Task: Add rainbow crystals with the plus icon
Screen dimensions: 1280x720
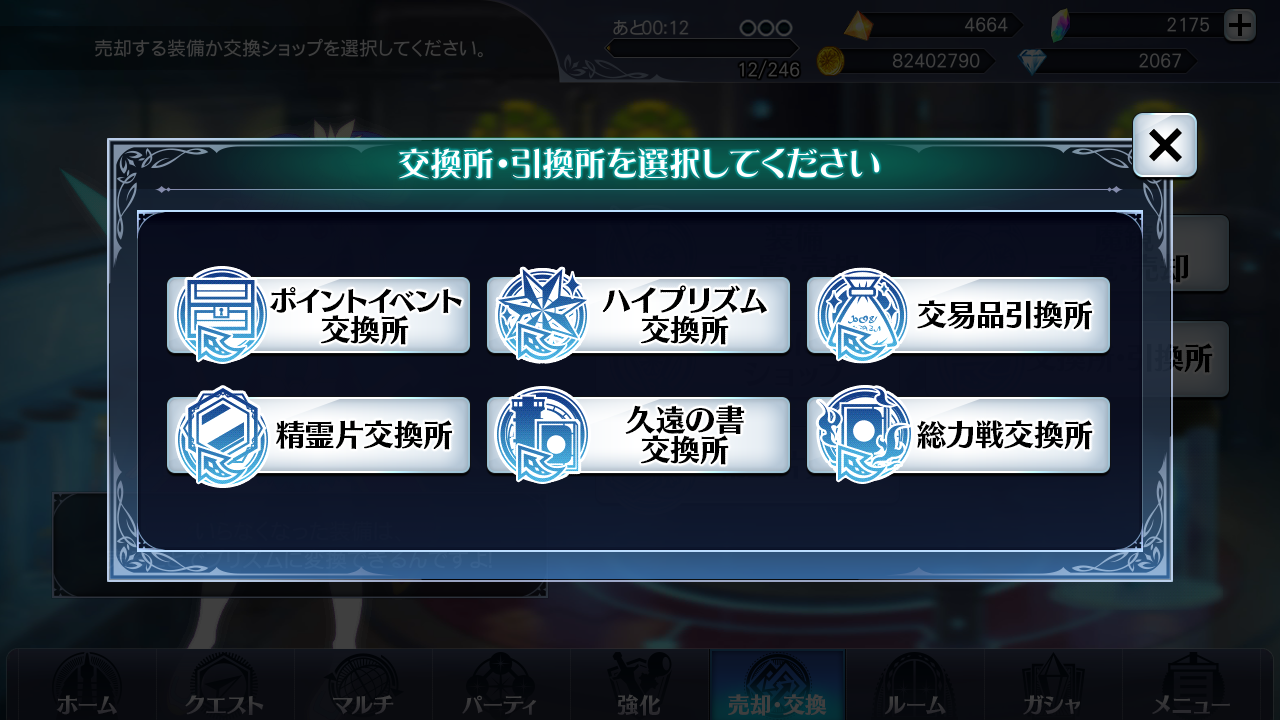Action: 1240,25
